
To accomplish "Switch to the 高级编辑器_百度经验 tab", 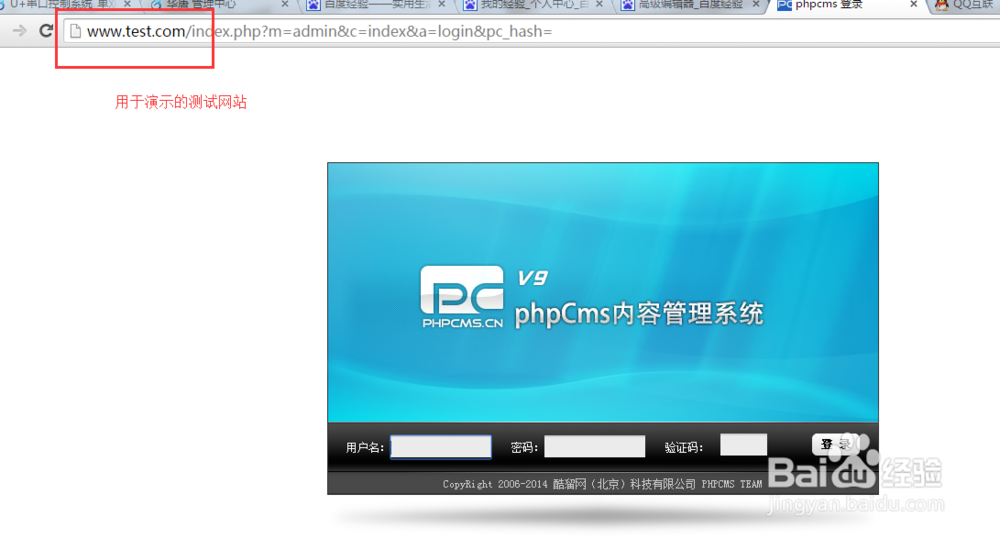I will [x=691, y=4].
